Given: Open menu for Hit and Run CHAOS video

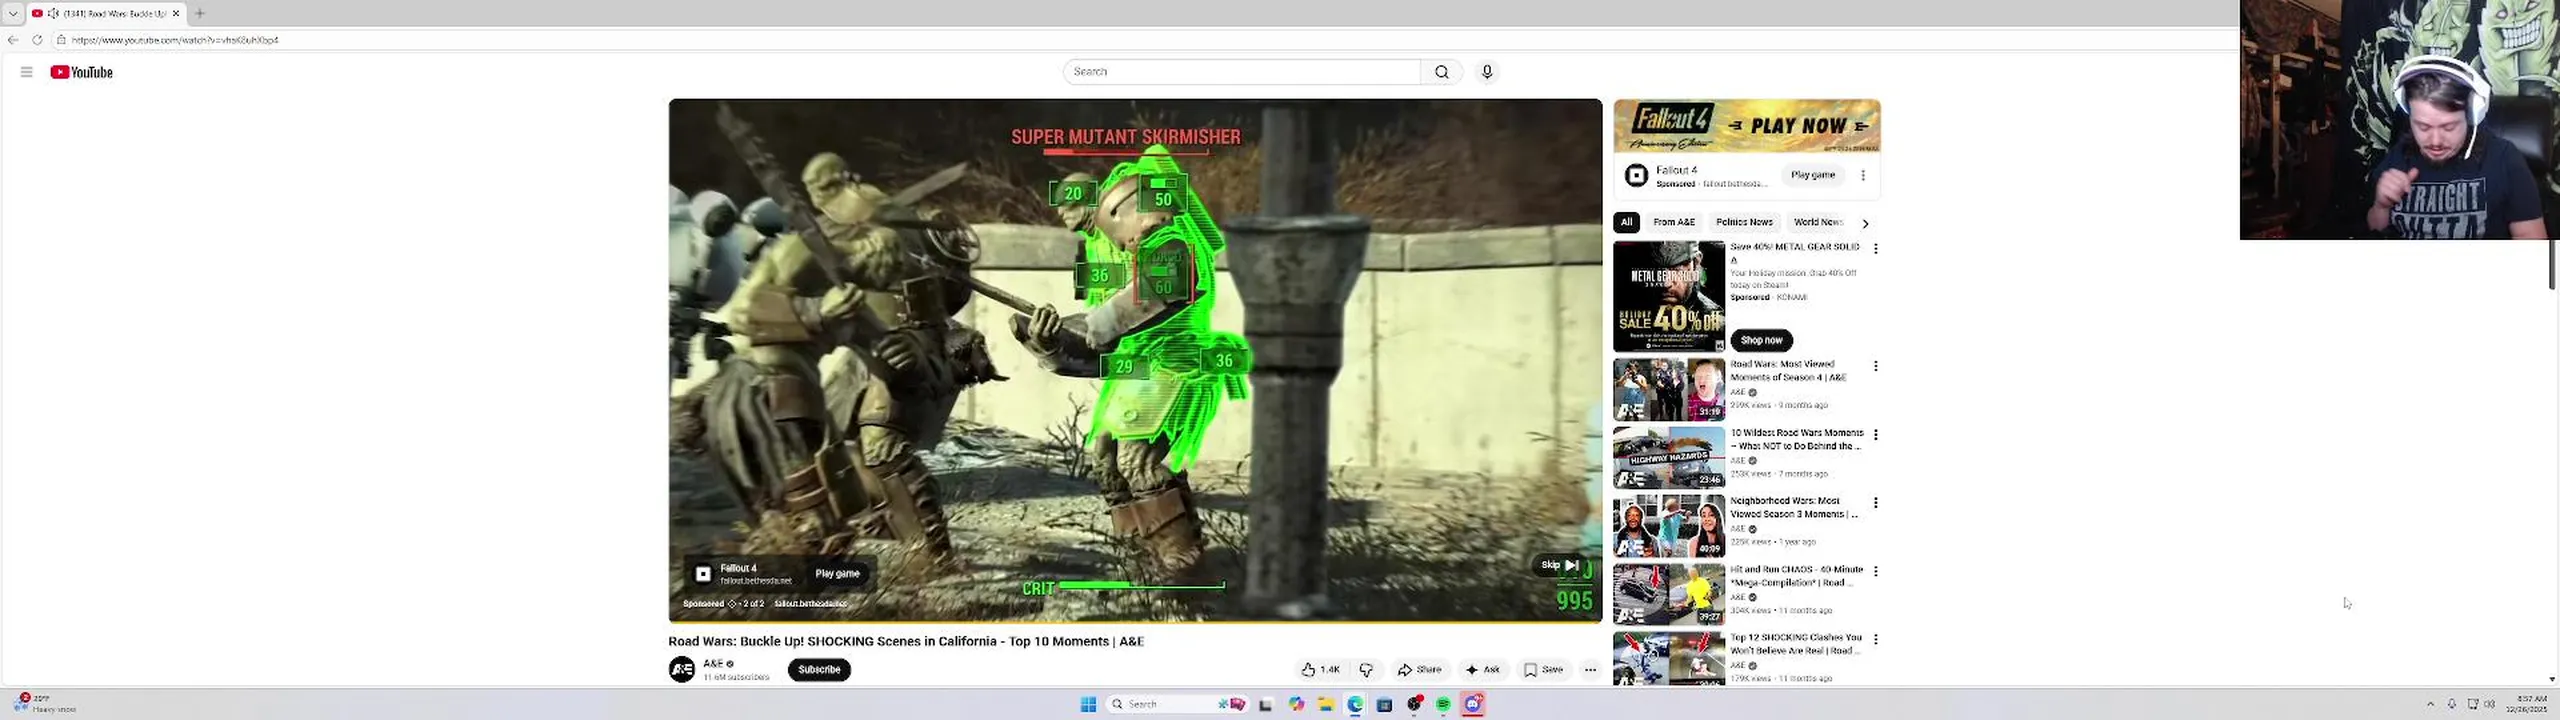Looking at the screenshot, I should click(x=1876, y=571).
